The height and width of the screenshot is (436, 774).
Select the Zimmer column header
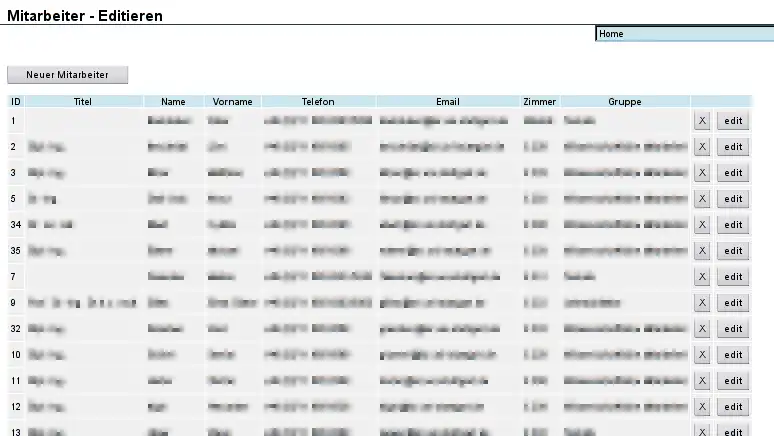pyautogui.click(x=540, y=102)
